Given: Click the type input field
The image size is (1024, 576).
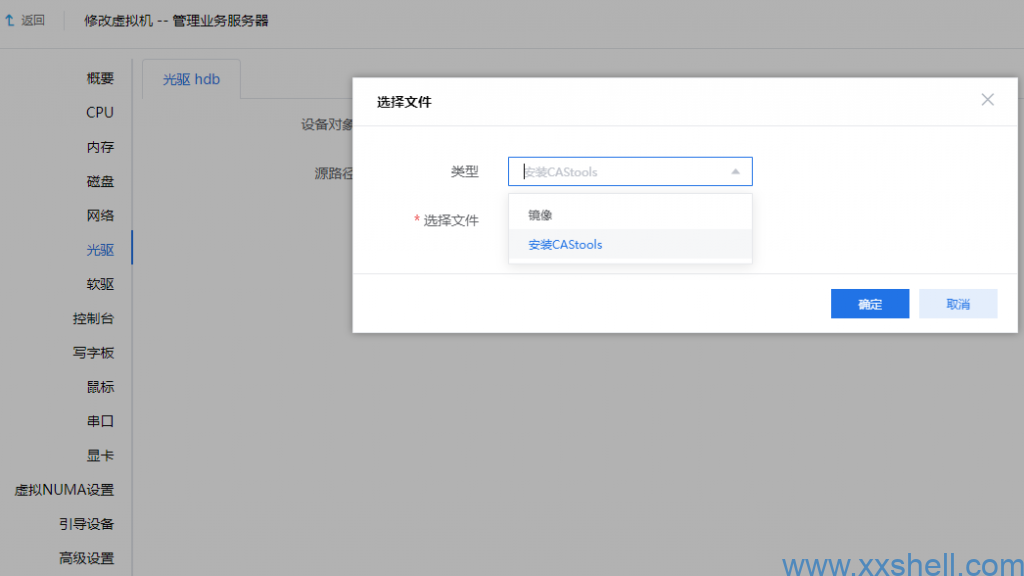Looking at the screenshot, I should tap(620, 172).
